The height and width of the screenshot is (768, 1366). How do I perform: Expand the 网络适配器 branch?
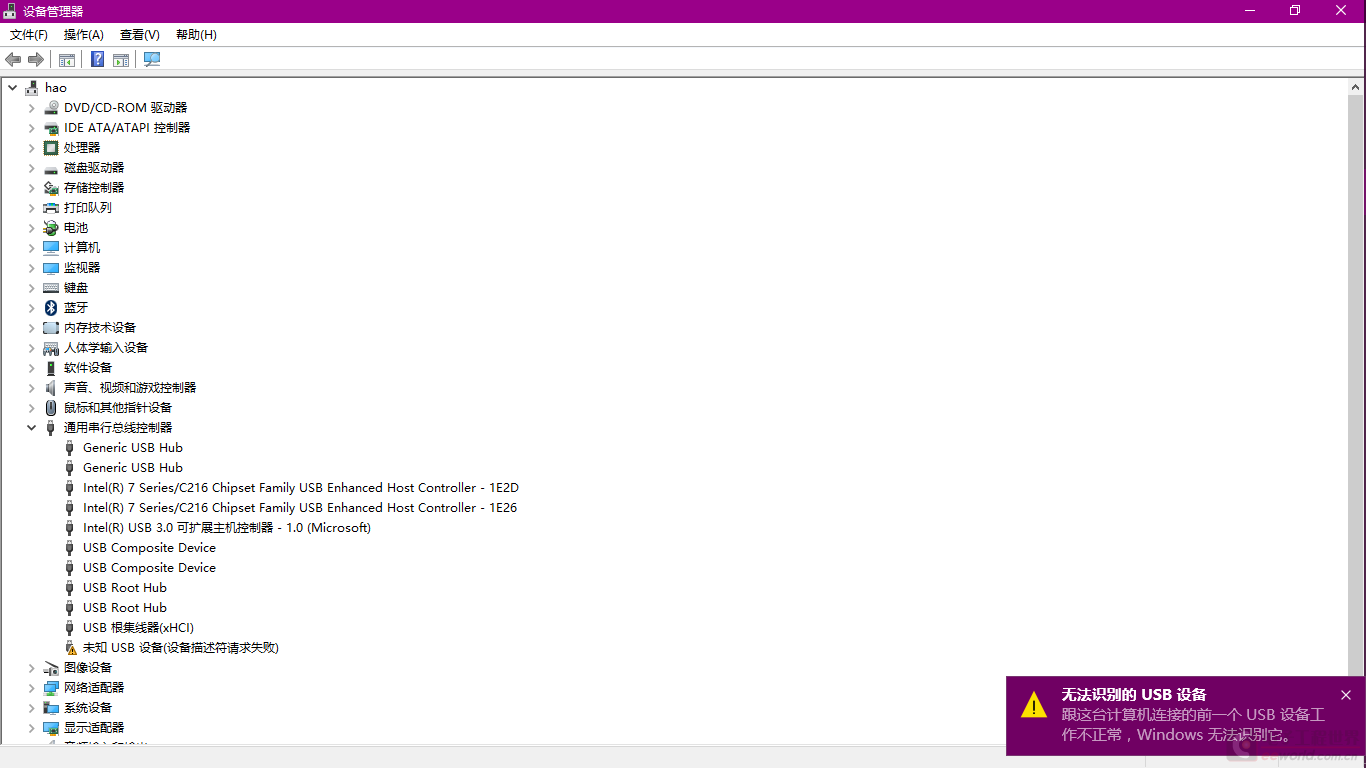tap(31, 688)
